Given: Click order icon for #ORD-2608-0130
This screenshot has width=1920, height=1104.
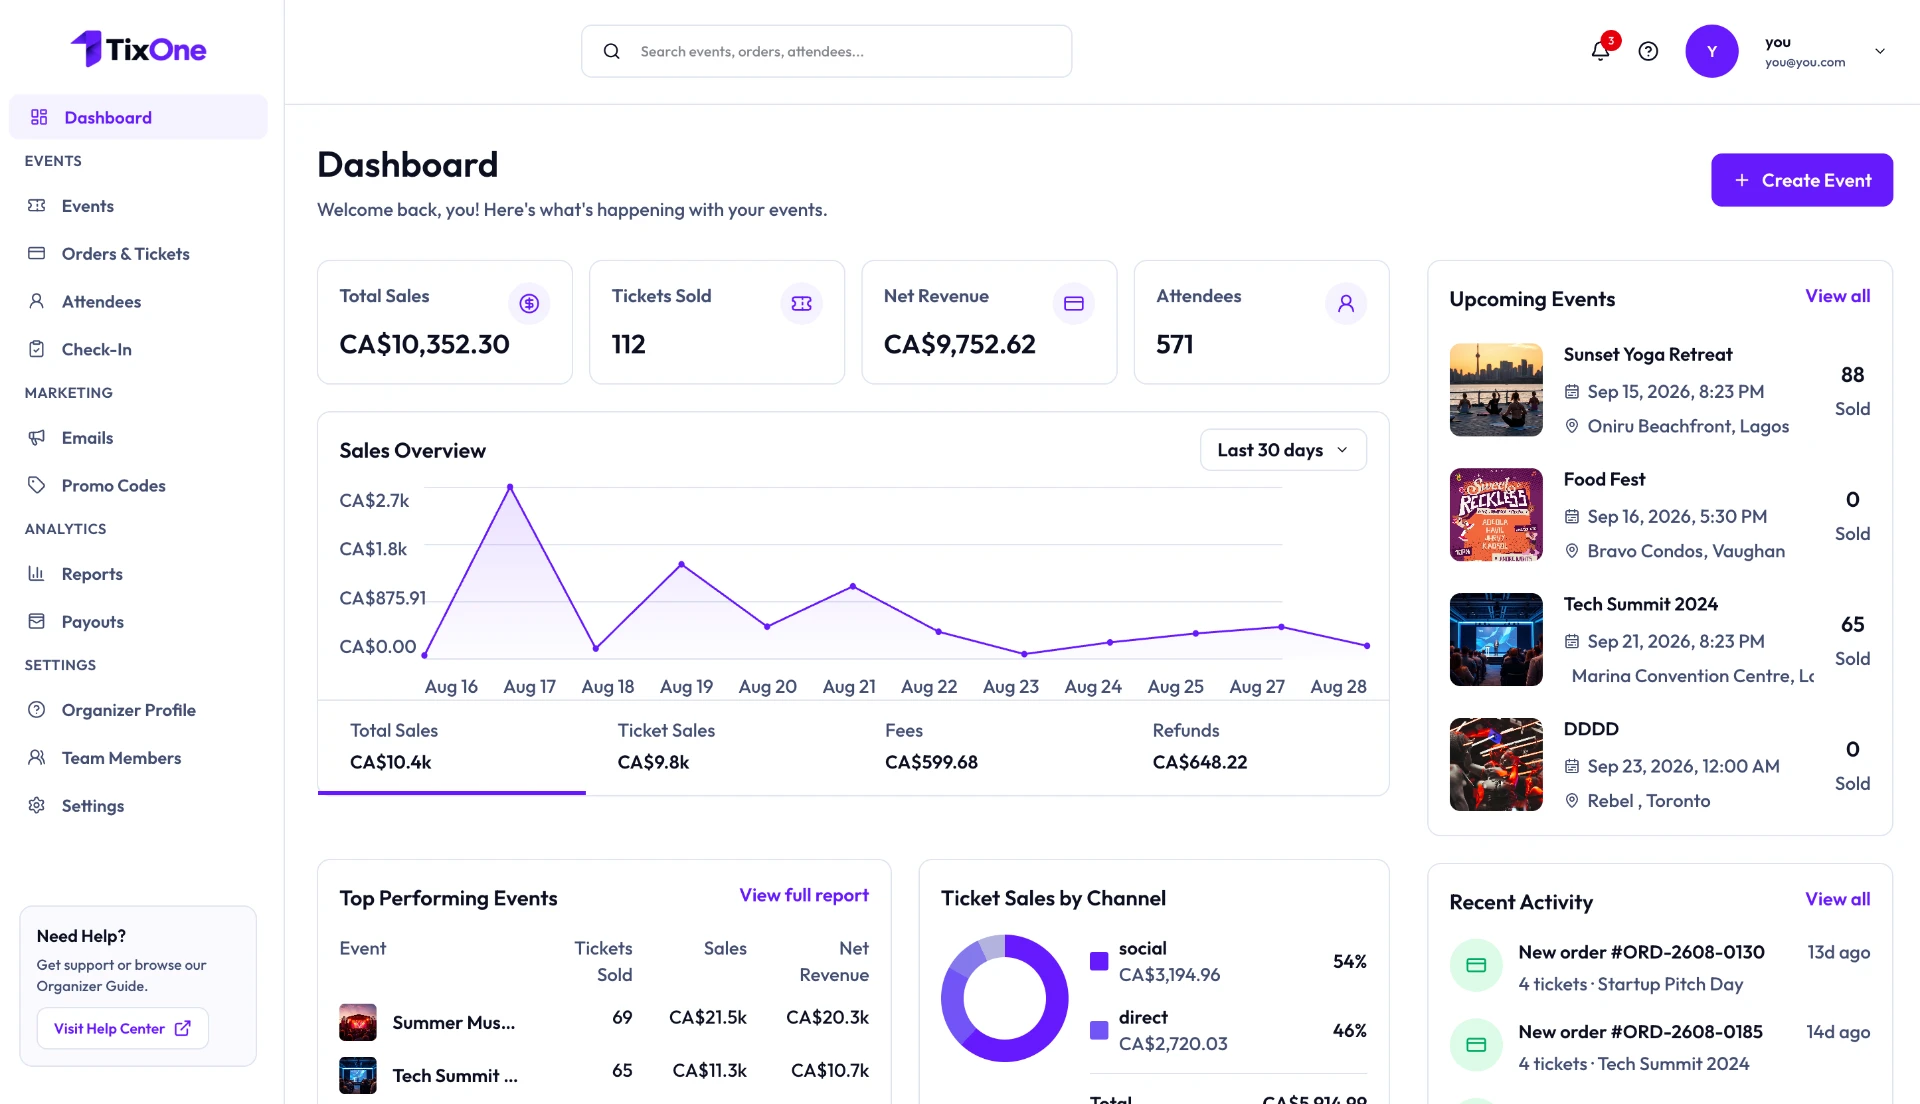Looking at the screenshot, I should [1476, 965].
